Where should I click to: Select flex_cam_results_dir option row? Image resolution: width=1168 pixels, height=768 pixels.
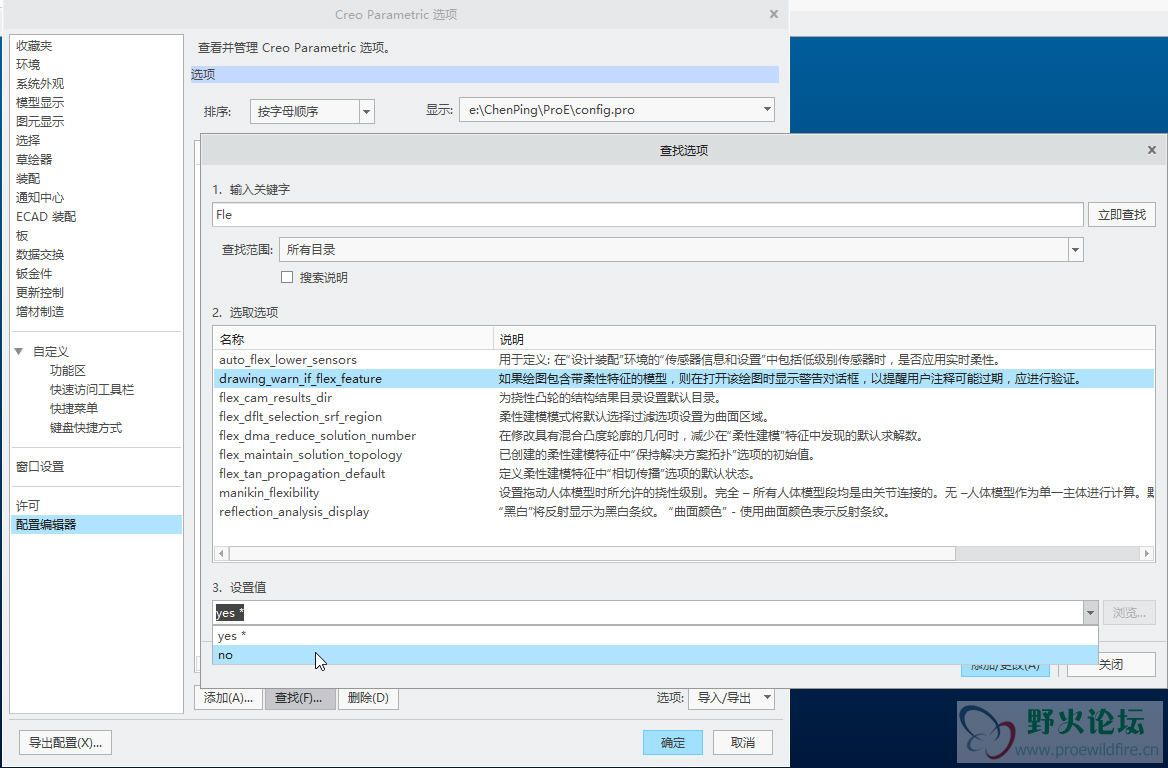tap(684, 398)
